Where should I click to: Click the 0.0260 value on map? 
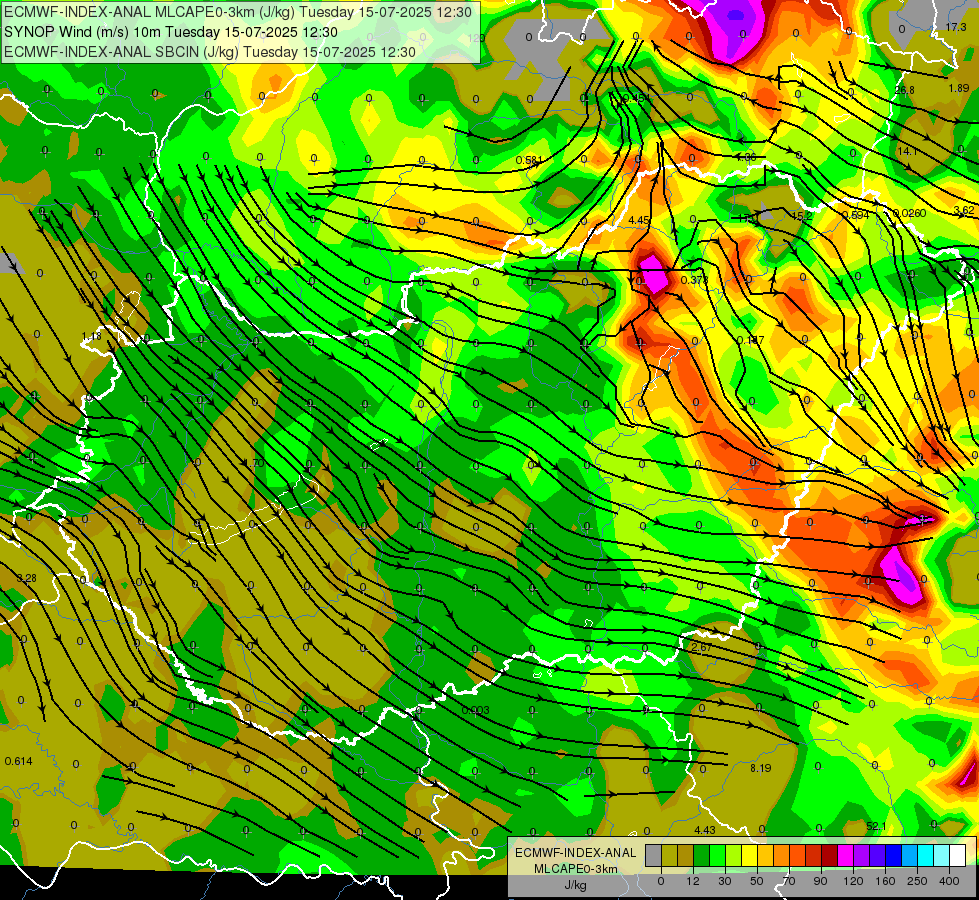pyautogui.click(x=909, y=213)
